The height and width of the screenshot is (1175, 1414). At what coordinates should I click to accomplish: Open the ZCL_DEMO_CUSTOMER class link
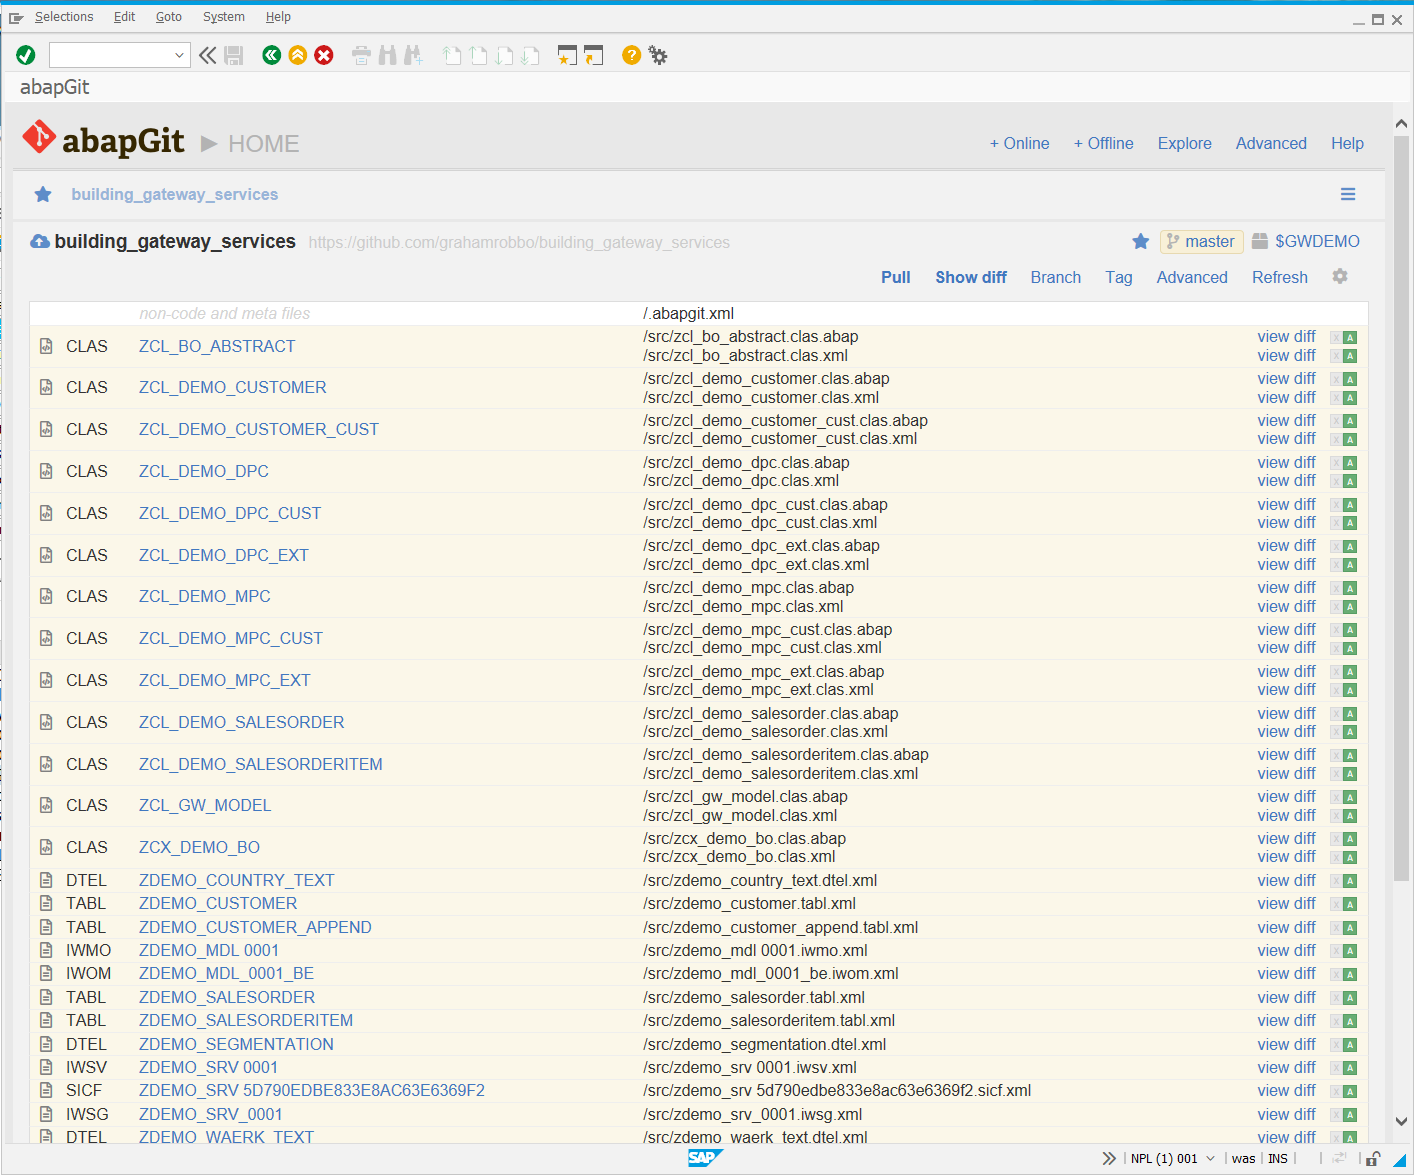pos(232,387)
